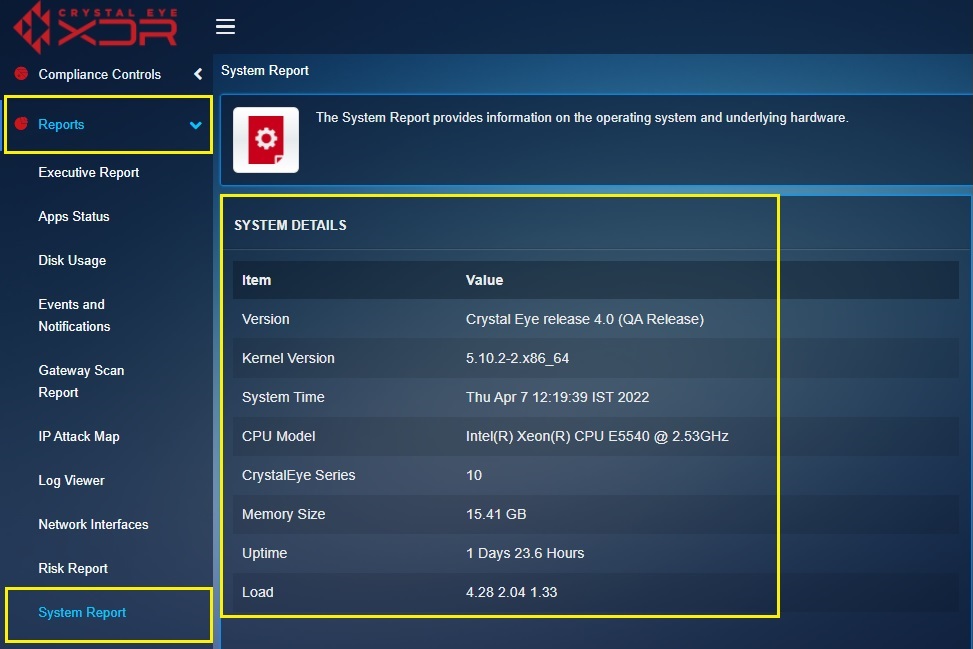Viewport: 973px width, 649px height.
Task: Select load value '4.28 2.04 1.33'
Action: tap(511, 593)
